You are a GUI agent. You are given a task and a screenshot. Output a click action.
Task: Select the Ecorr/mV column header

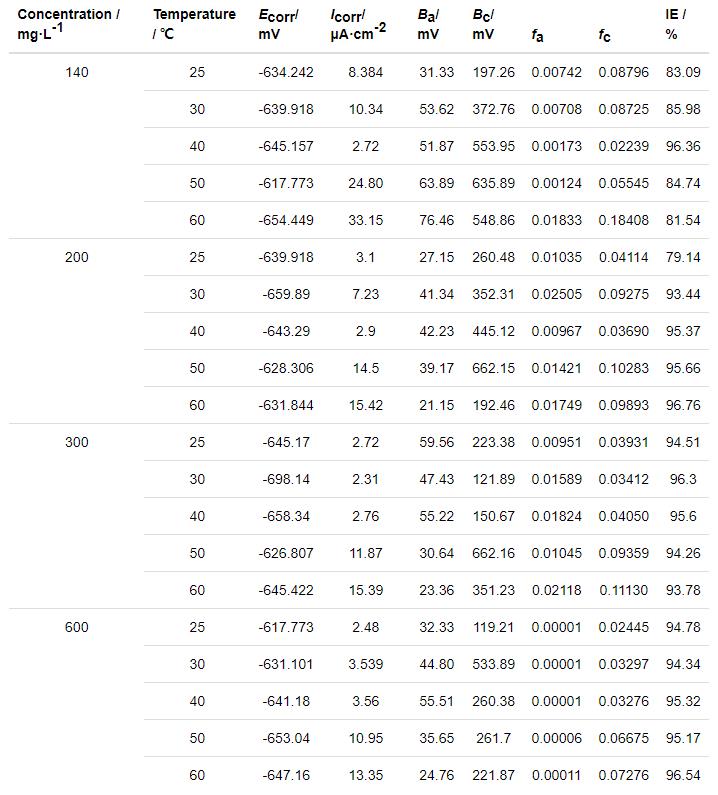[279, 24]
